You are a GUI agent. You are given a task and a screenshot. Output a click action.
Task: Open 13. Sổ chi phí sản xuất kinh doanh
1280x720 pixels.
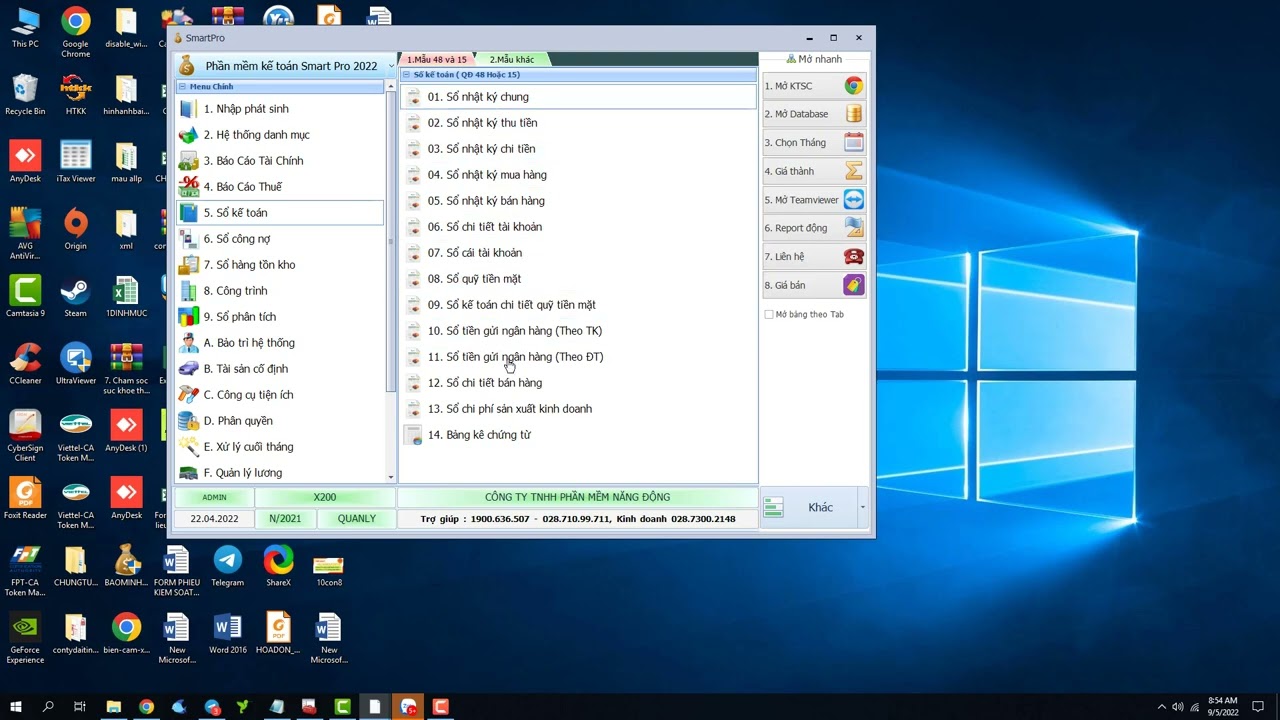click(x=578, y=409)
